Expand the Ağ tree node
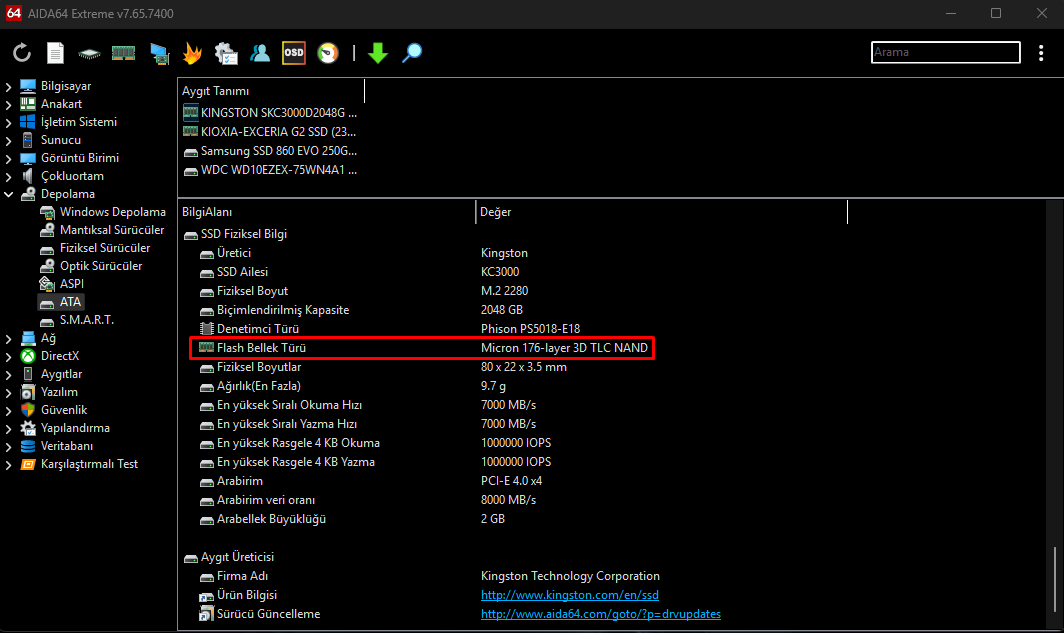 (9, 338)
